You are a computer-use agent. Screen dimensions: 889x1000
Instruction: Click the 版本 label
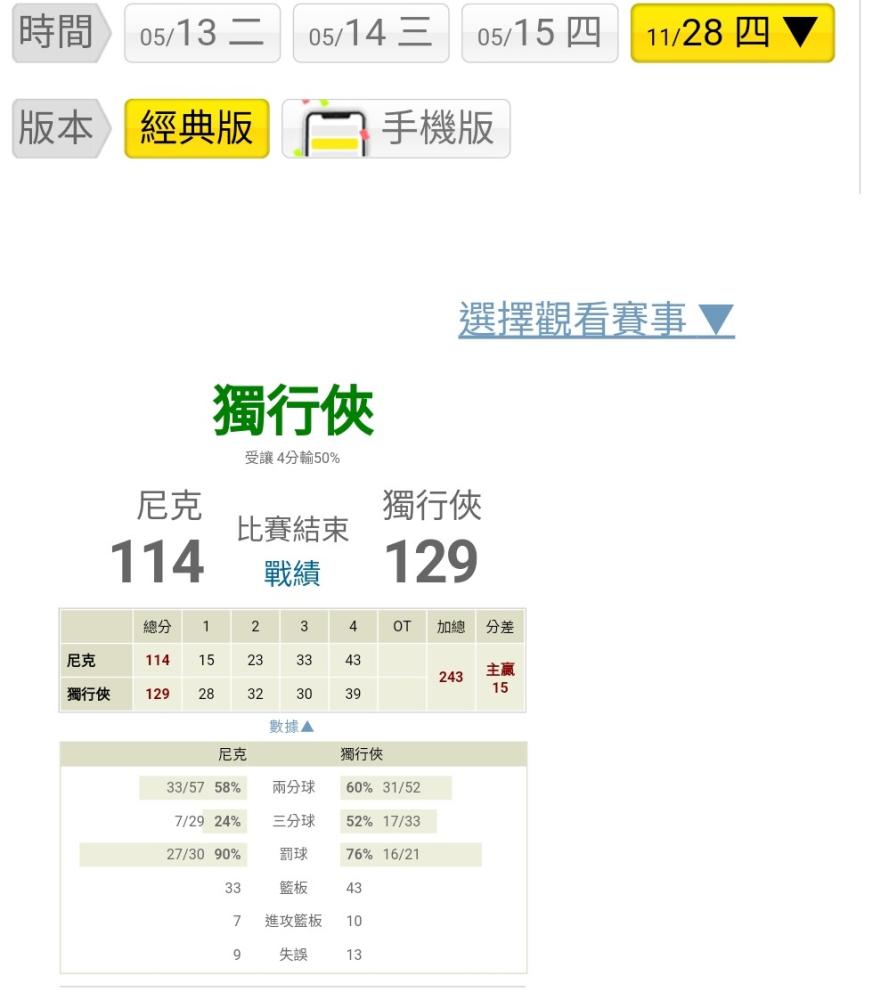pyautogui.click(x=61, y=128)
